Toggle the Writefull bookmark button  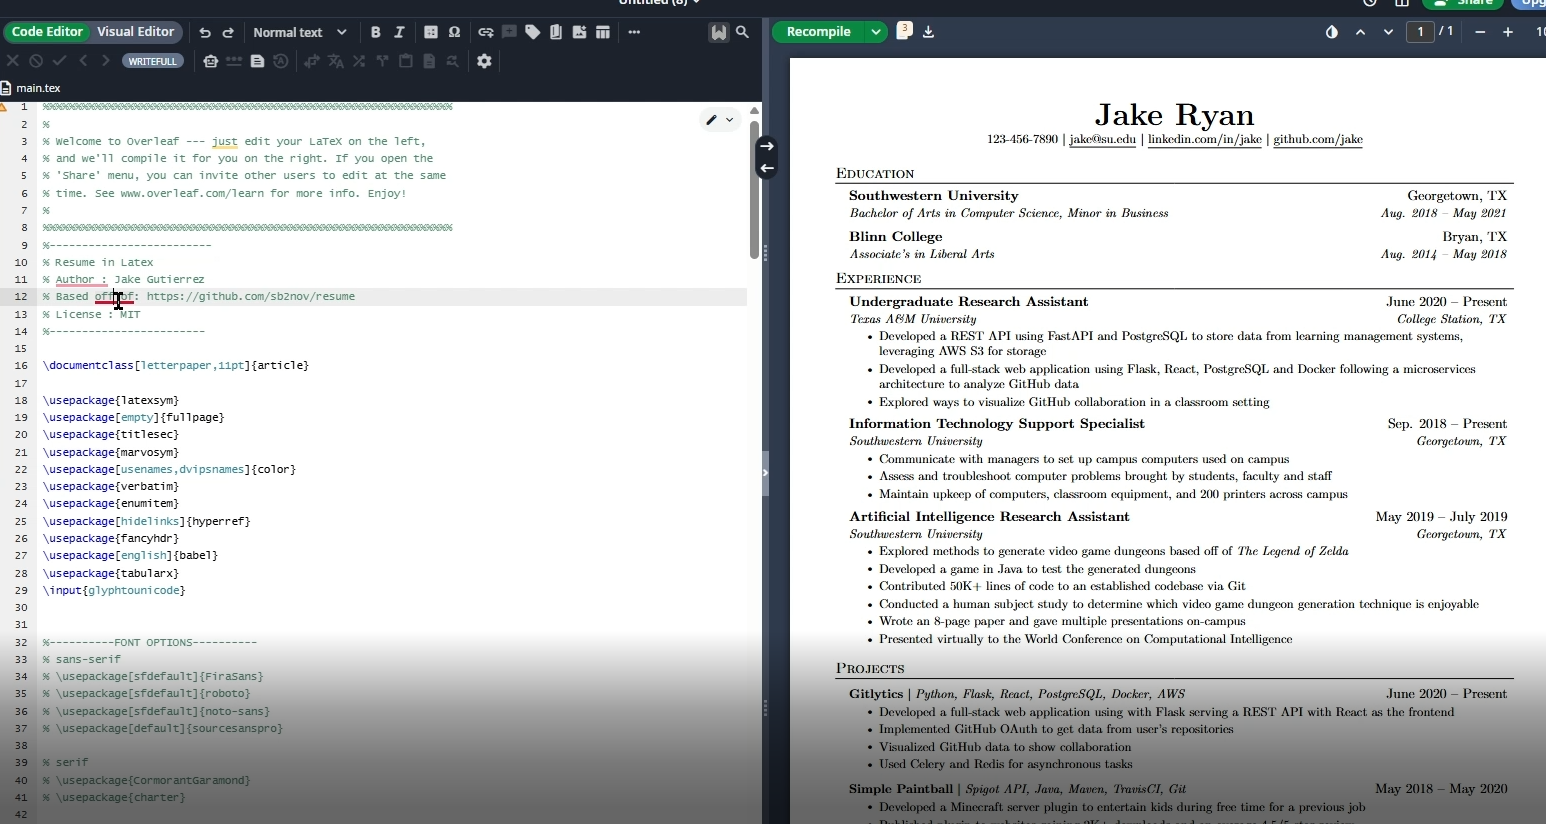718,32
